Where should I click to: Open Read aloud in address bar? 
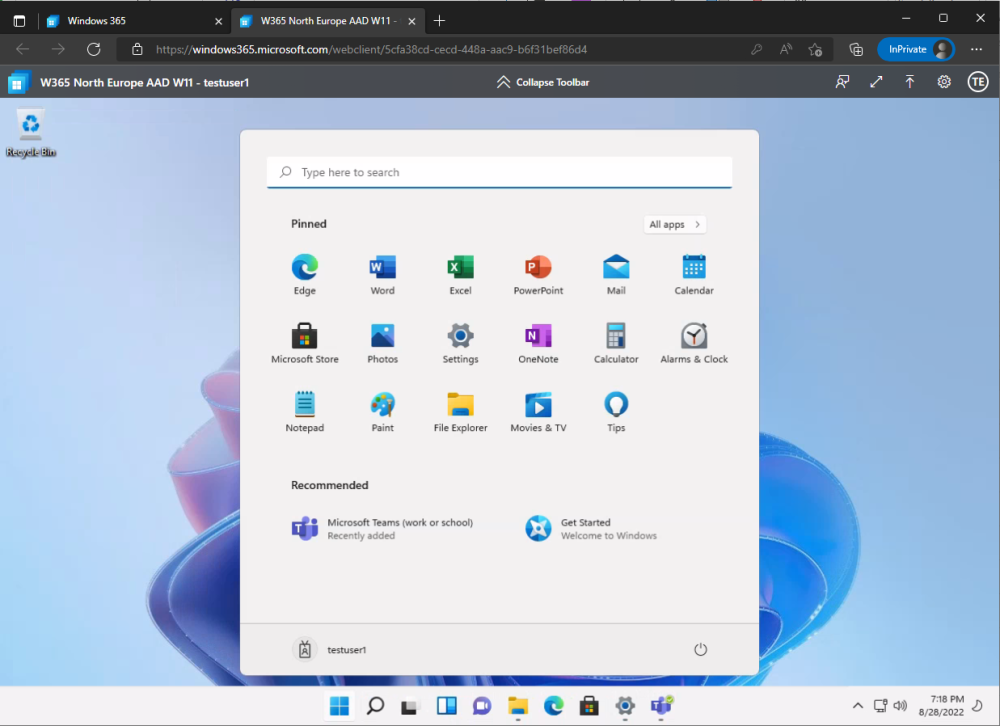click(x=786, y=49)
